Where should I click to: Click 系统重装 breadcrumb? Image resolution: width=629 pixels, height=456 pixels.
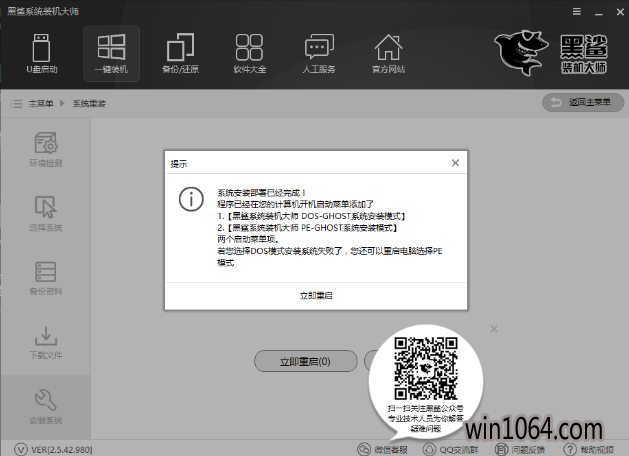point(89,103)
